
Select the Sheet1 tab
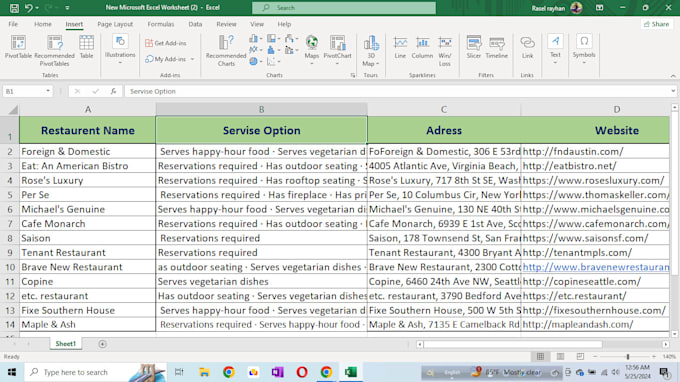coord(65,344)
